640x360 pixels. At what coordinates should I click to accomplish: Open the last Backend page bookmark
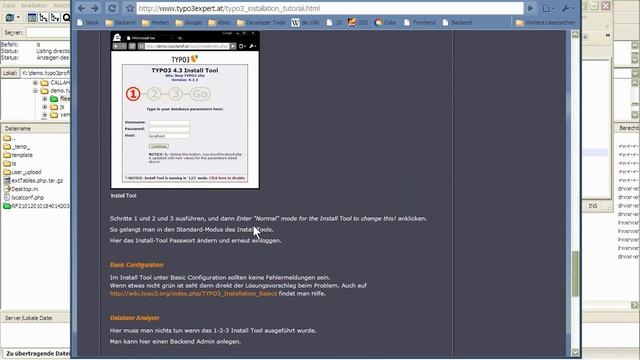tap(458, 22)
